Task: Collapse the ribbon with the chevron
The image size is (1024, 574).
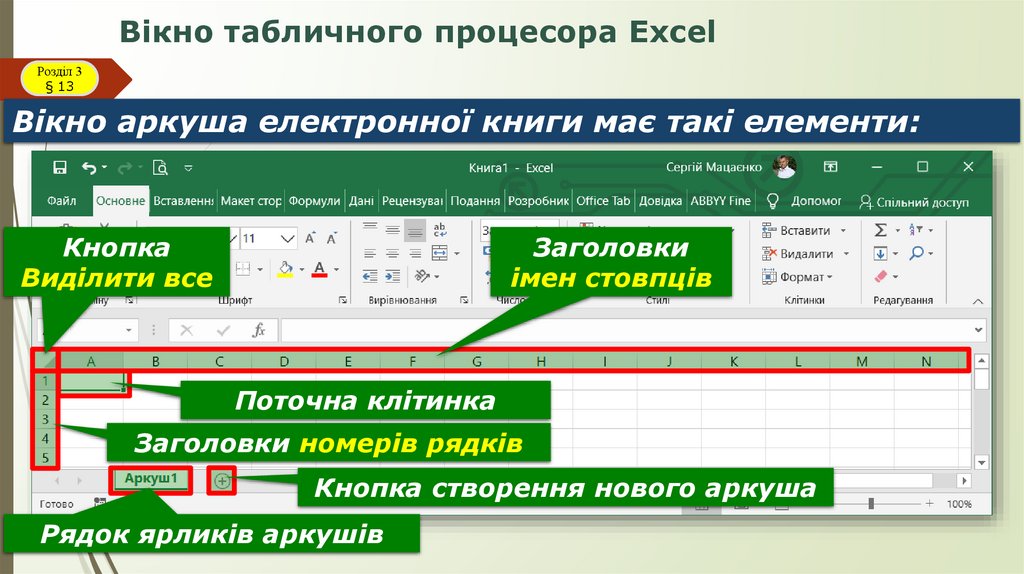Action: (978, 301)
